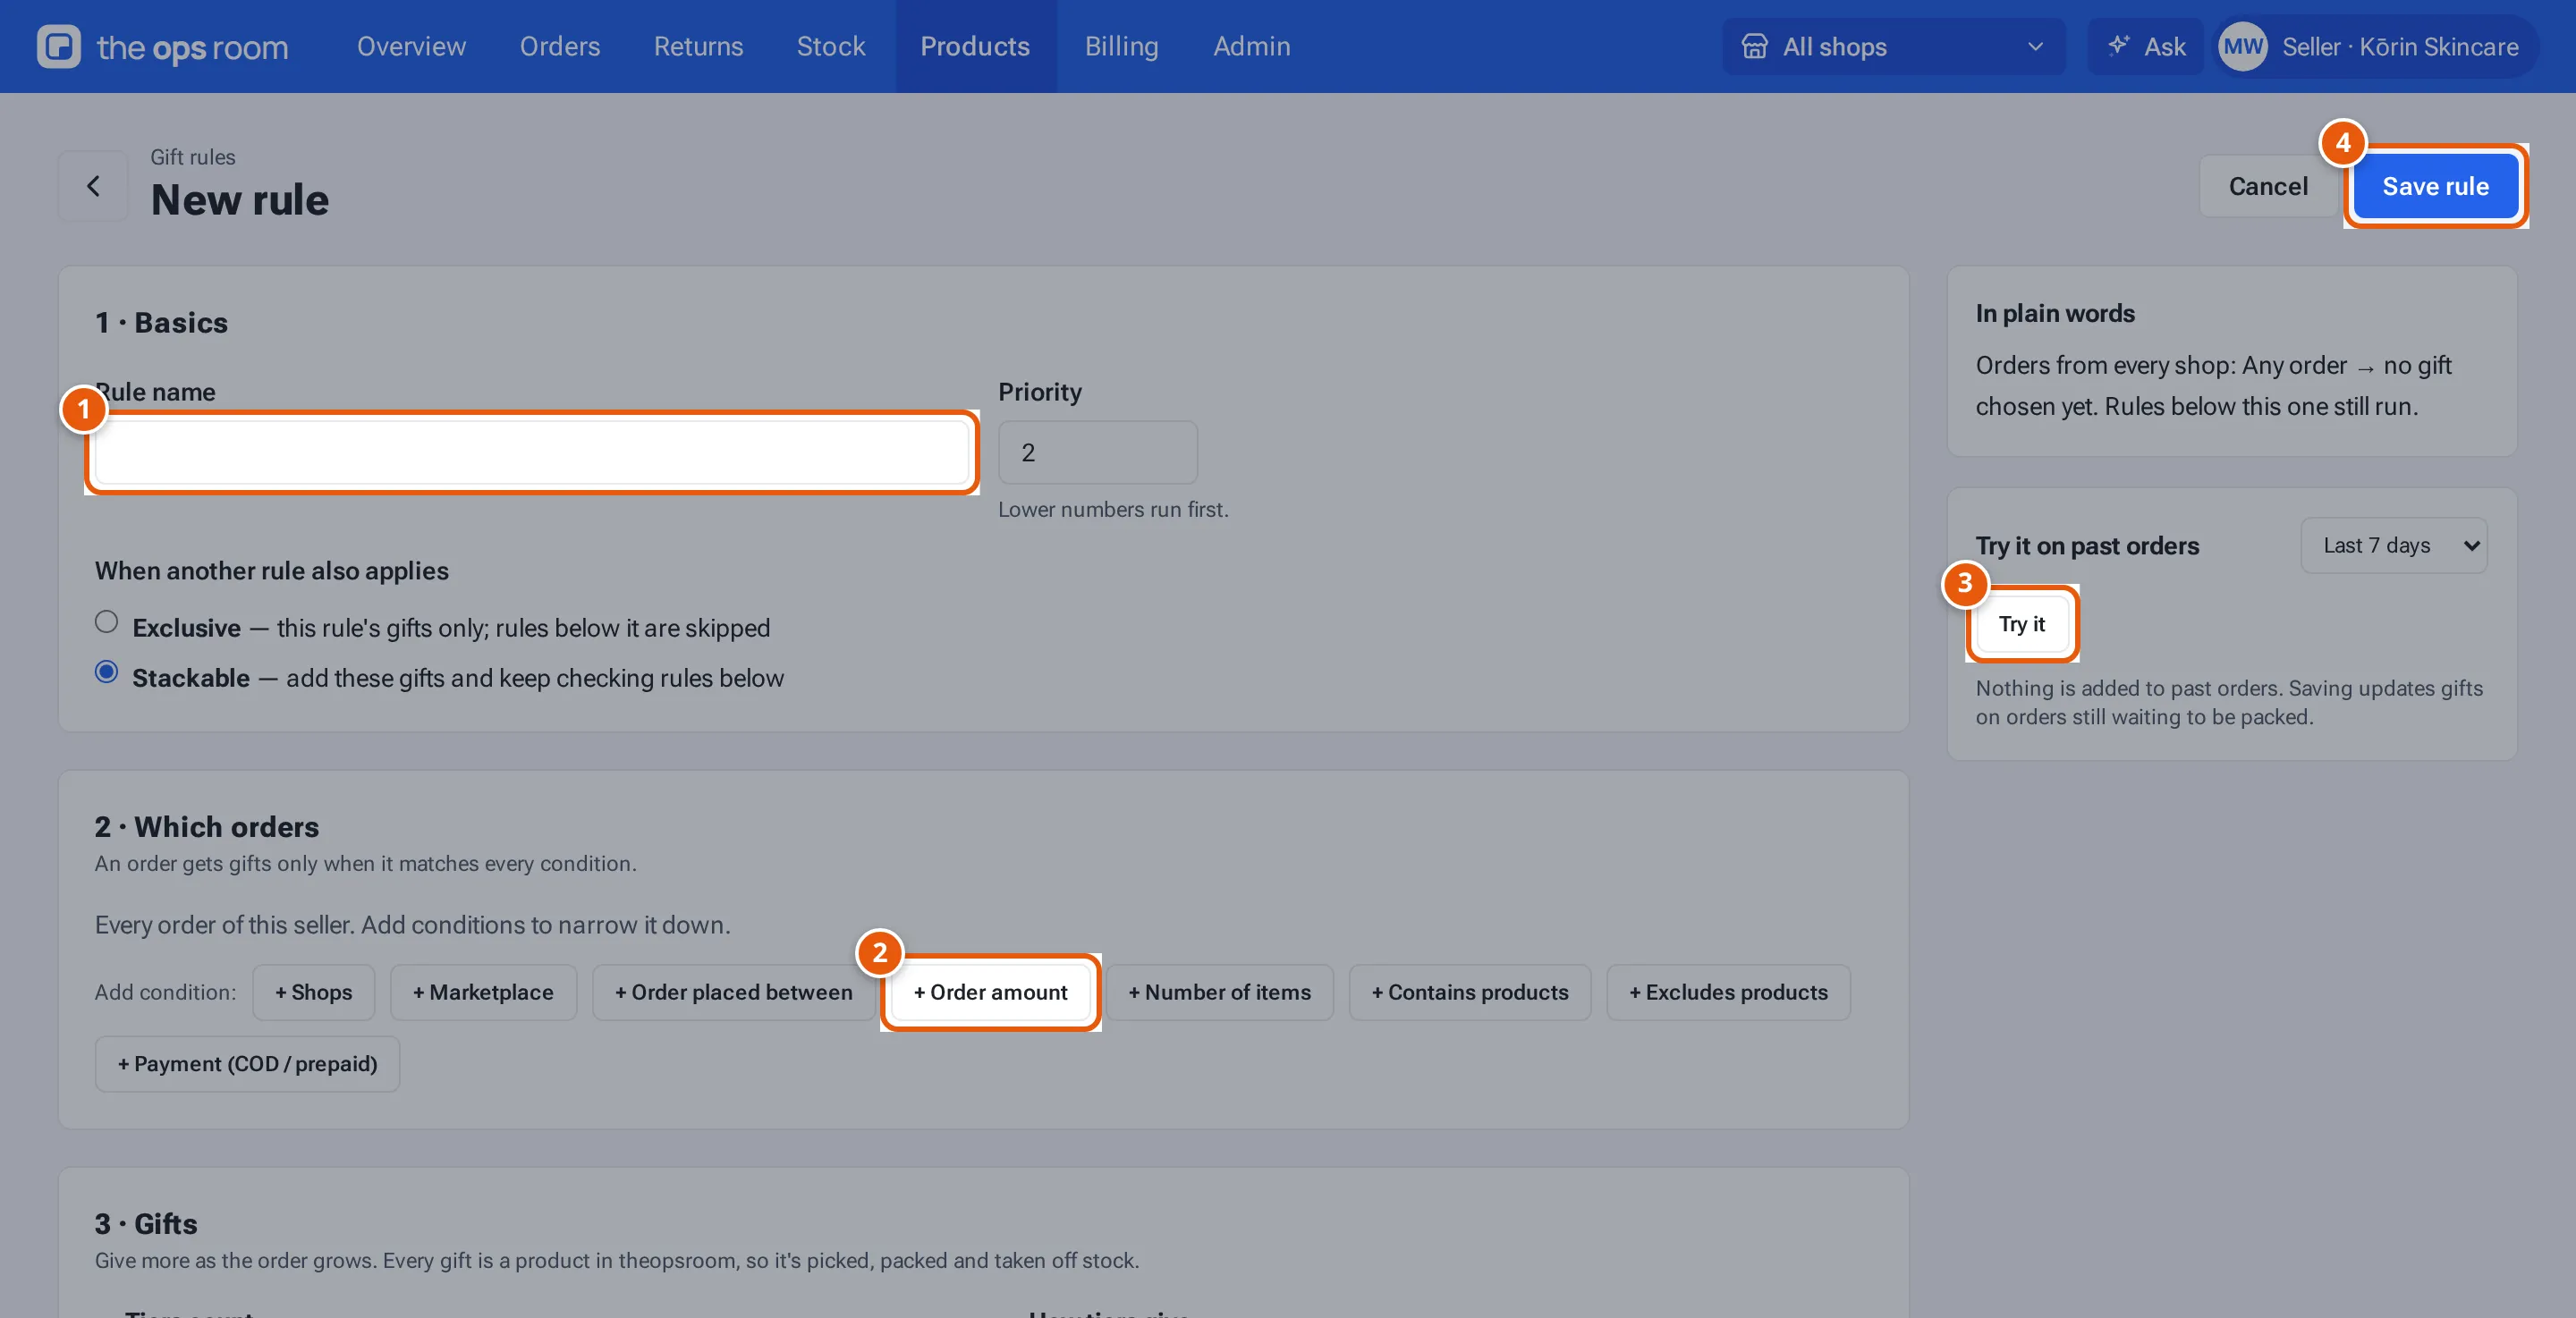
Task: Click the 'Lower numbers run first.' hint
Action: tap(1113, 509)
